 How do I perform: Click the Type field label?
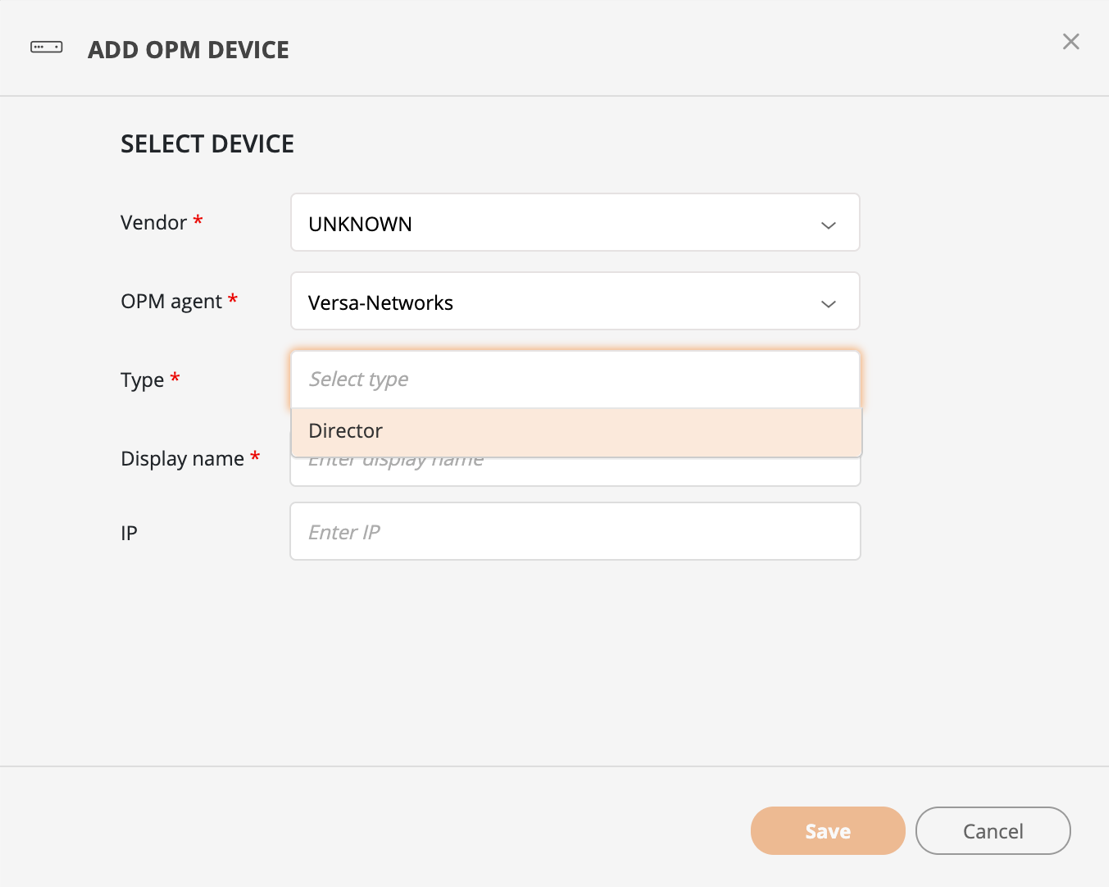[x=142, y=380]
